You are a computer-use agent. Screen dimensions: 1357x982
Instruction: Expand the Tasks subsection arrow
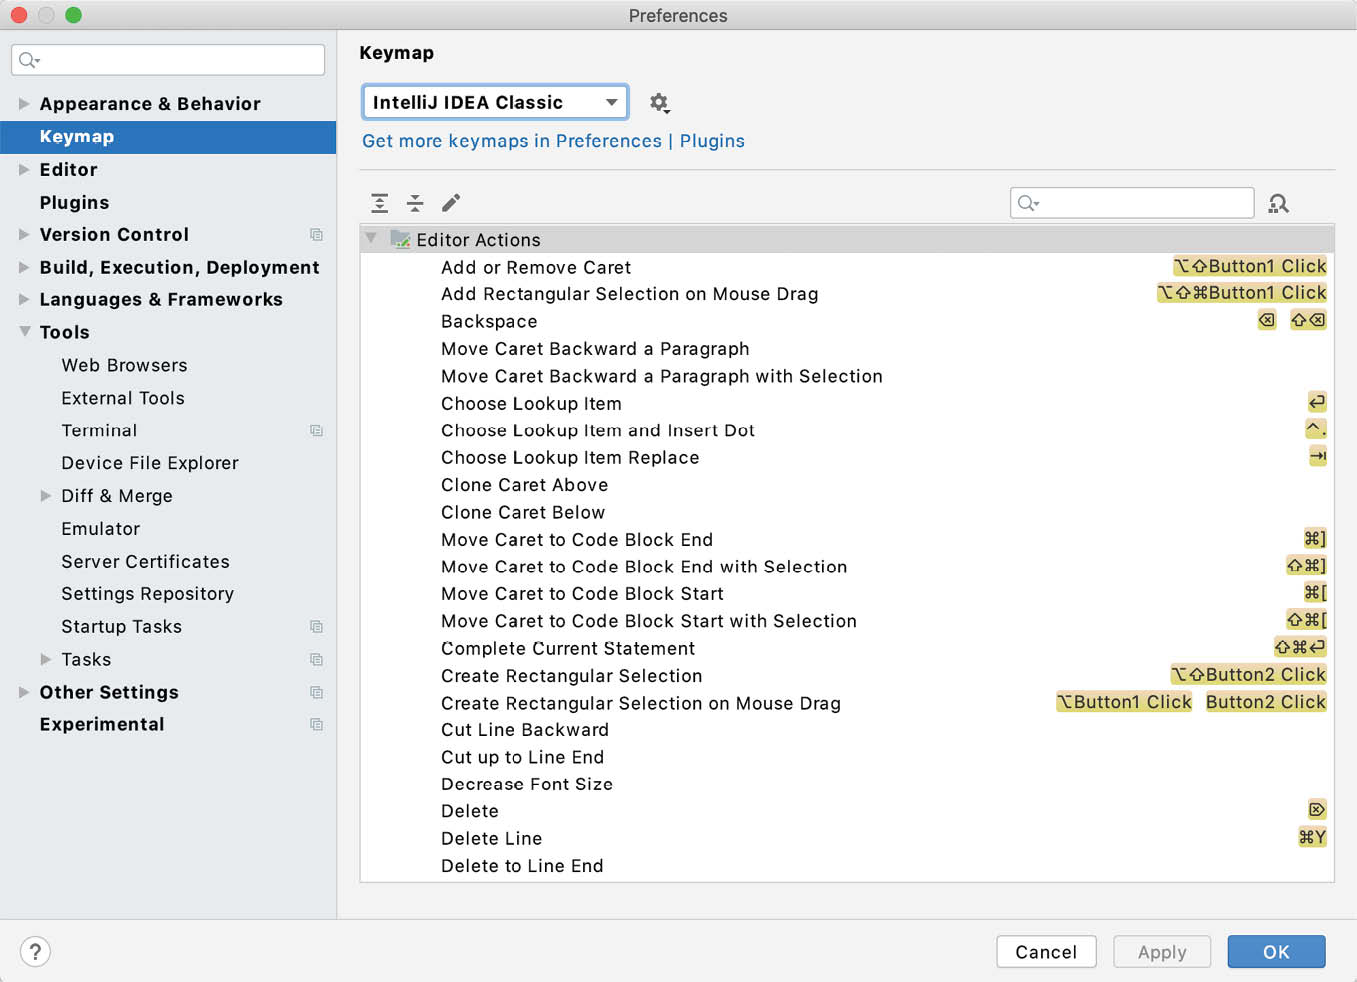point(46,659)
